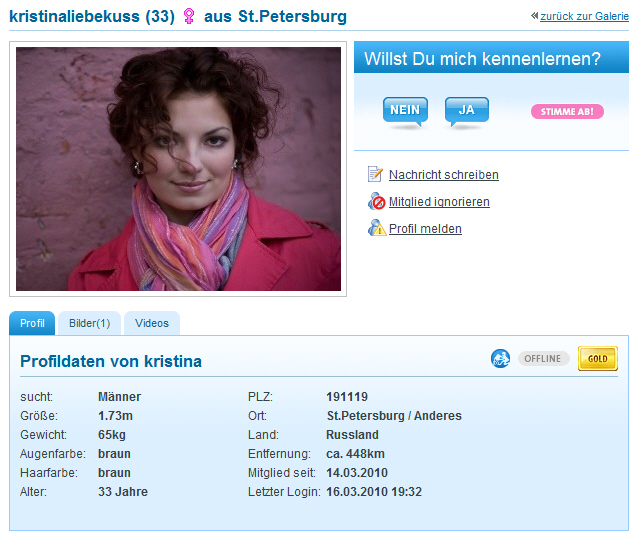638x537 pixels.
Task: Vote NEIN in the speech bubble
Action: (x=405, y=110)
